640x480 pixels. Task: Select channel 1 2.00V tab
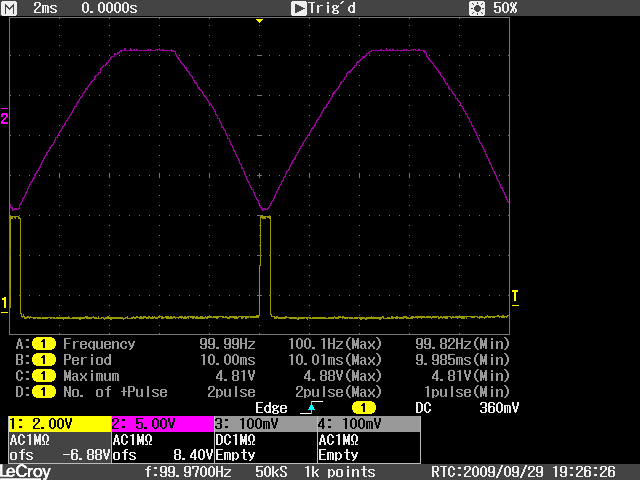[60, 424]
